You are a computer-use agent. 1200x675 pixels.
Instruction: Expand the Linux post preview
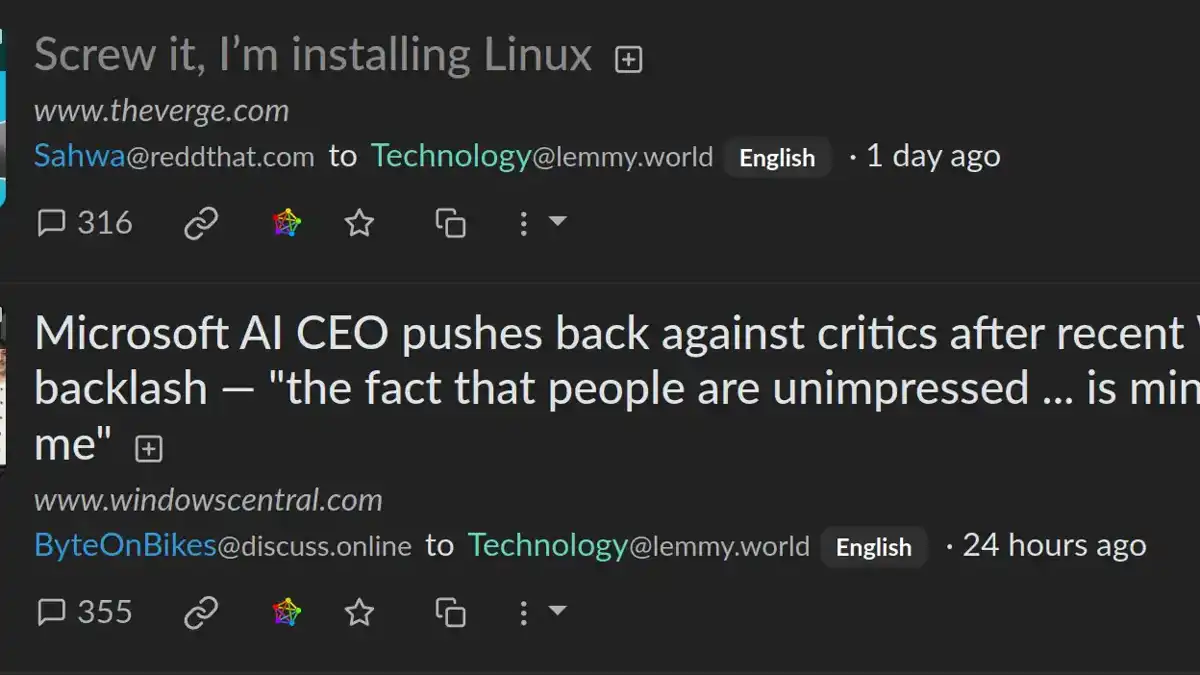[x=628, y=60]
